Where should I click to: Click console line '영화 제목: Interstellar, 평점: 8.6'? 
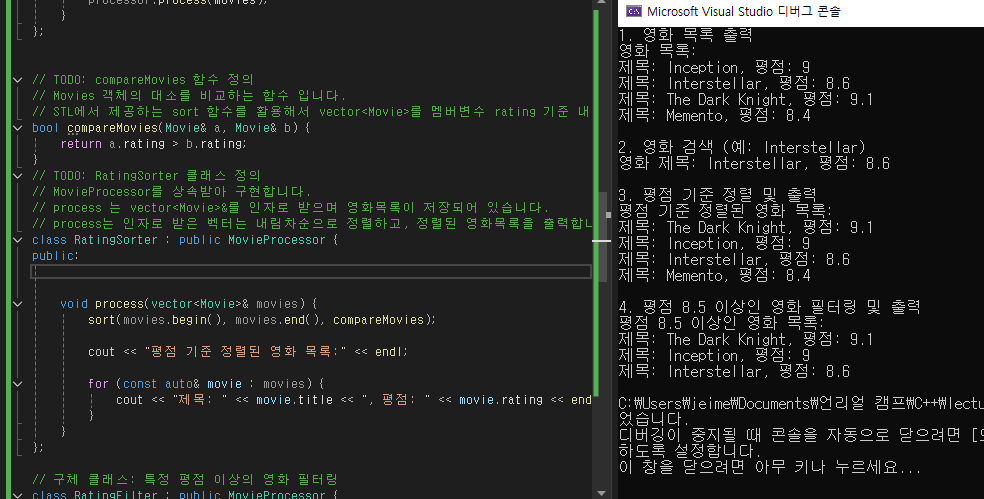(x=754, y=164)
